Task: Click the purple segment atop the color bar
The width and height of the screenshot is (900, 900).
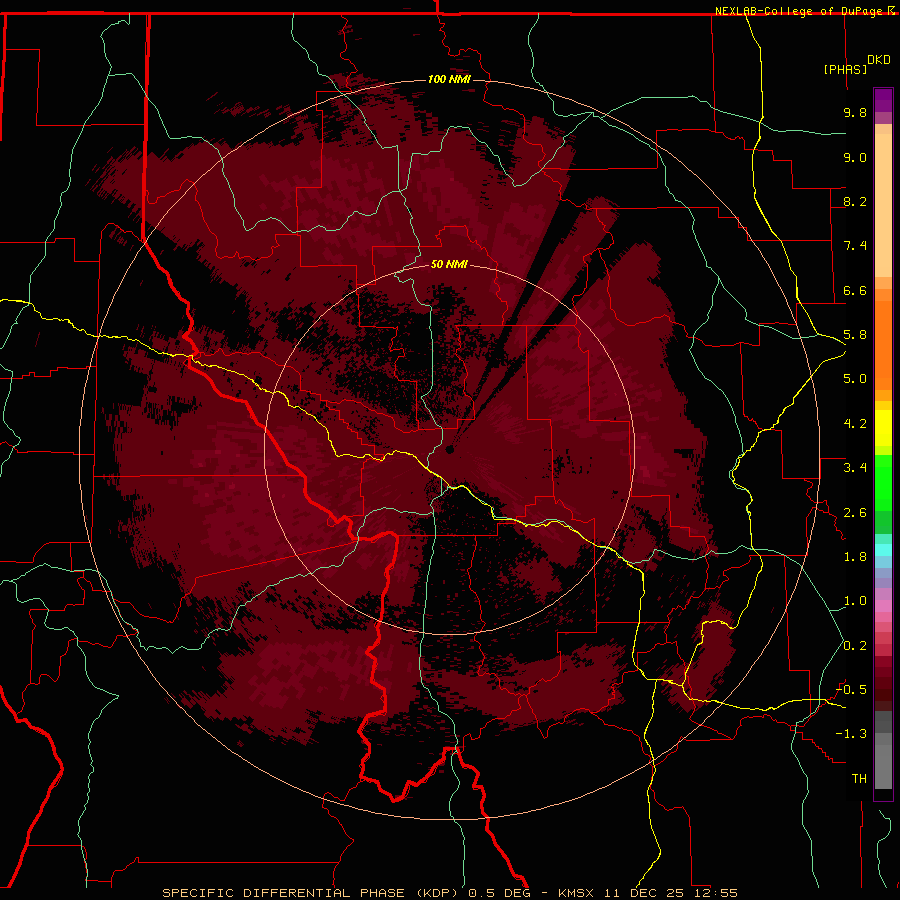Action: pyautogui.click(x=883, y=100)
